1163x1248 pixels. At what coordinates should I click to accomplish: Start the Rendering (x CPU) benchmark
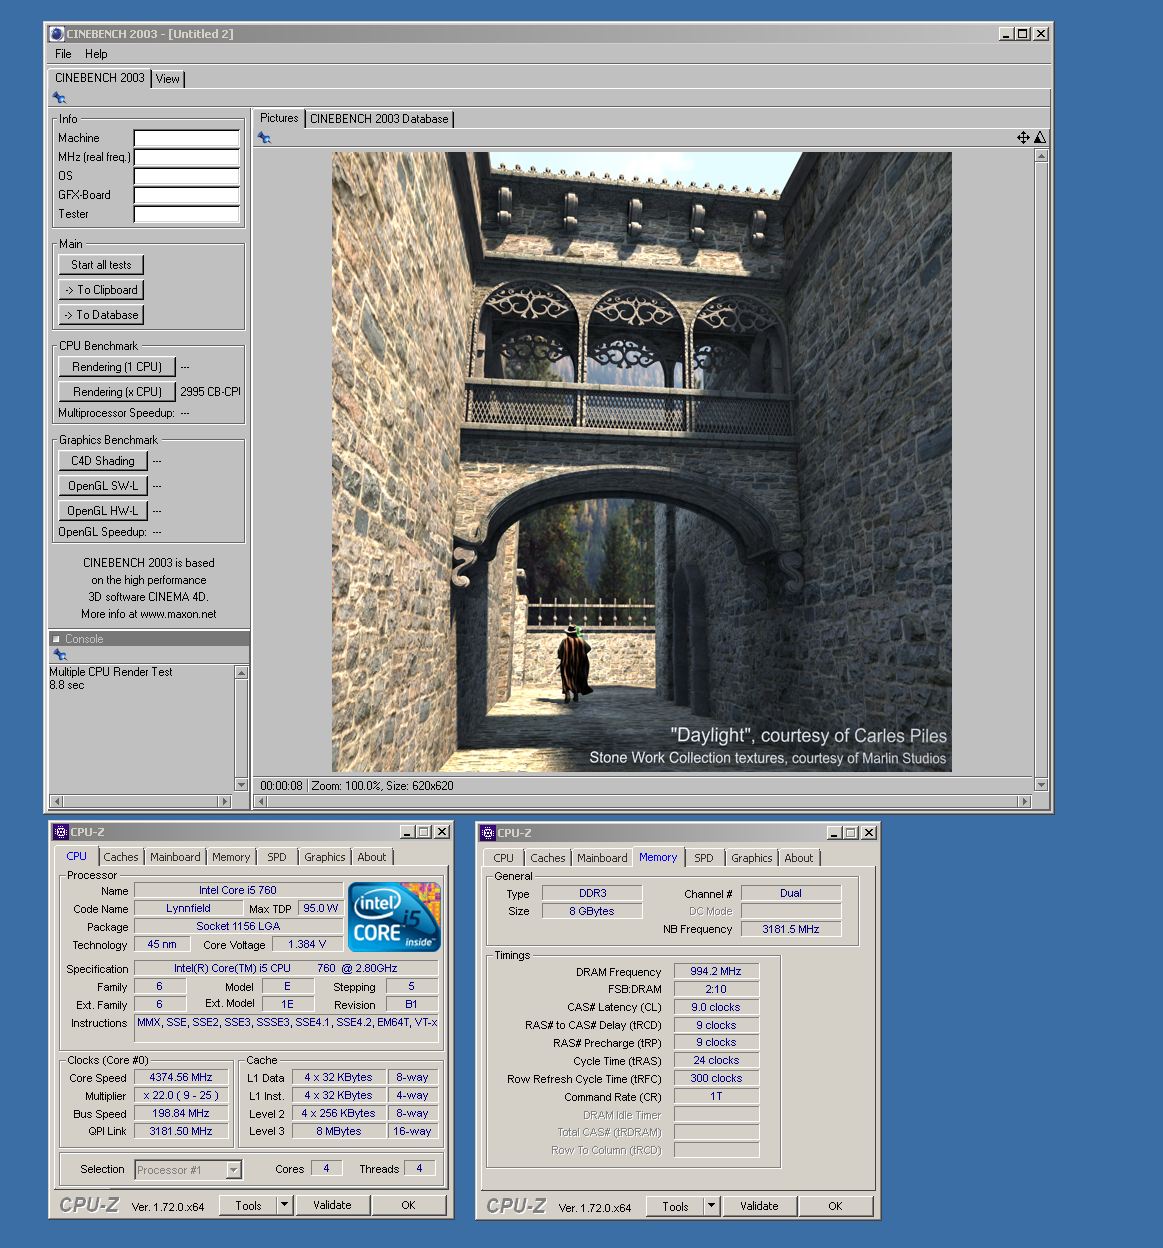pyautogui.click(x=117, y=392)
